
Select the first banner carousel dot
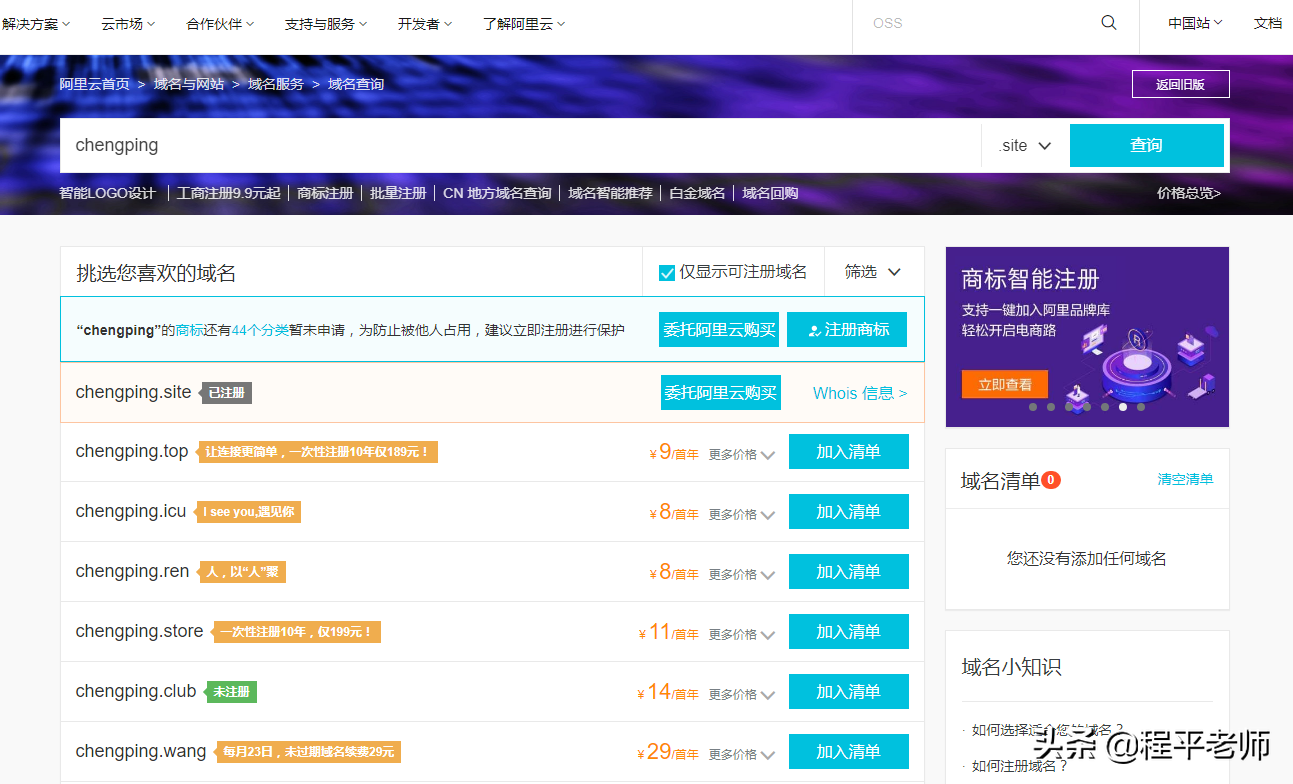pyautogui.click(x=1033, y=407)
